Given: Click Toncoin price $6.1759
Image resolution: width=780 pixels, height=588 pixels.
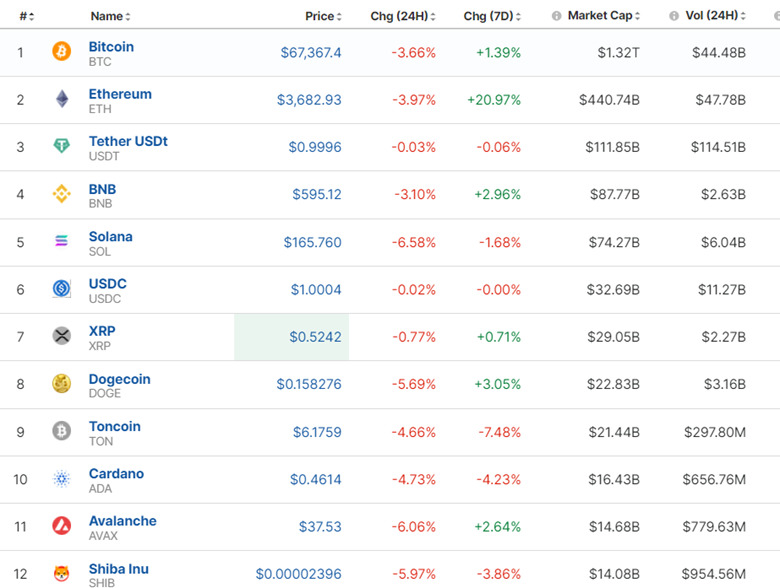Looking at the screenshot, I should tap(317, 432).
